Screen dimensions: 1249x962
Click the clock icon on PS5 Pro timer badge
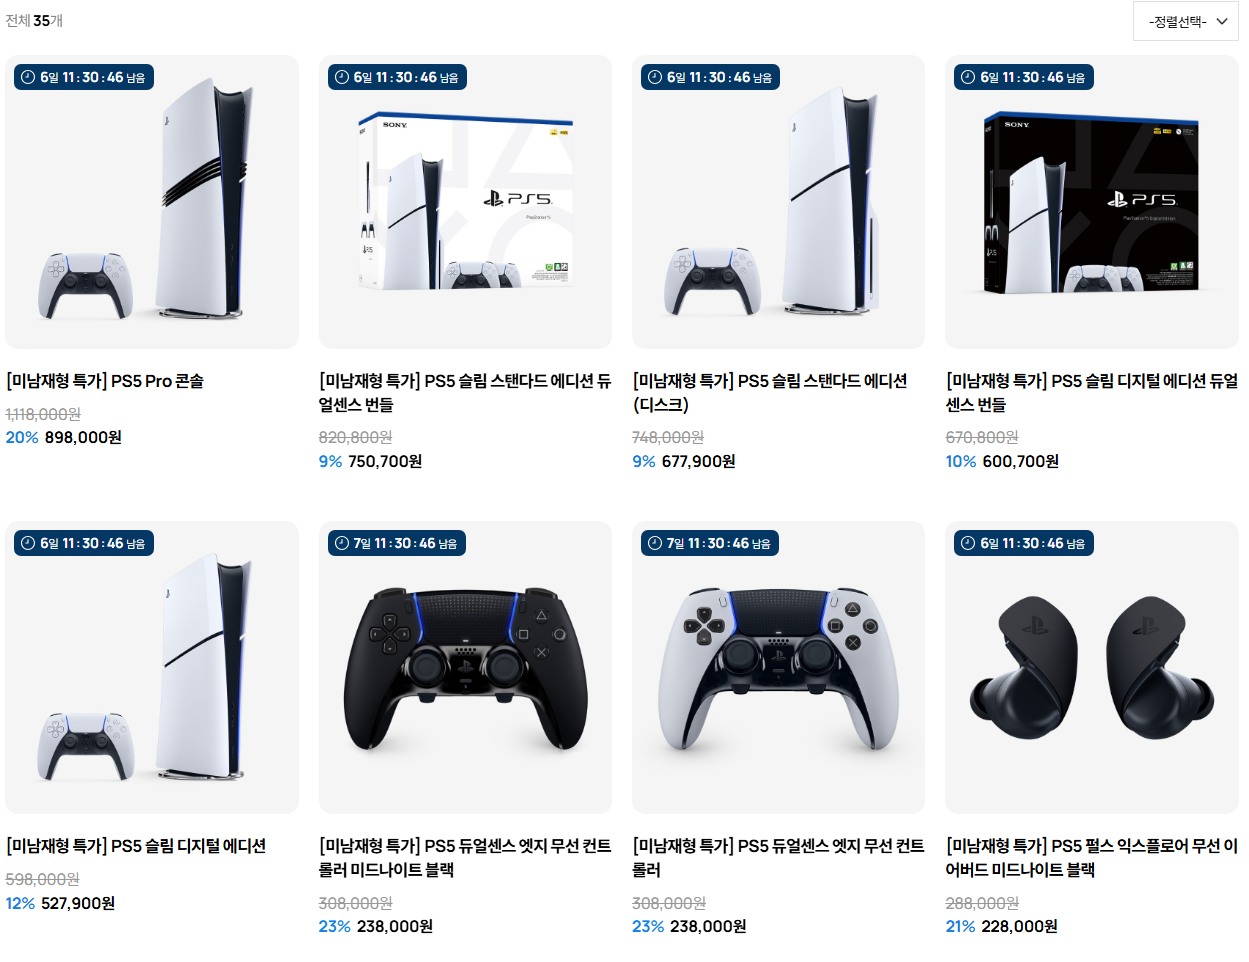click(28, 77)
